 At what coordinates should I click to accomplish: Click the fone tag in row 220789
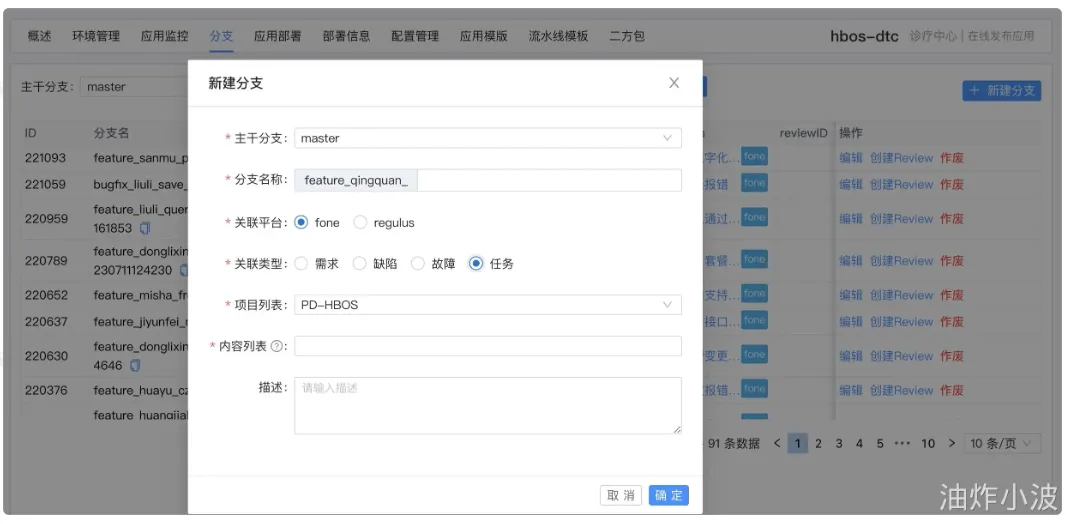[x=754, y=260]
